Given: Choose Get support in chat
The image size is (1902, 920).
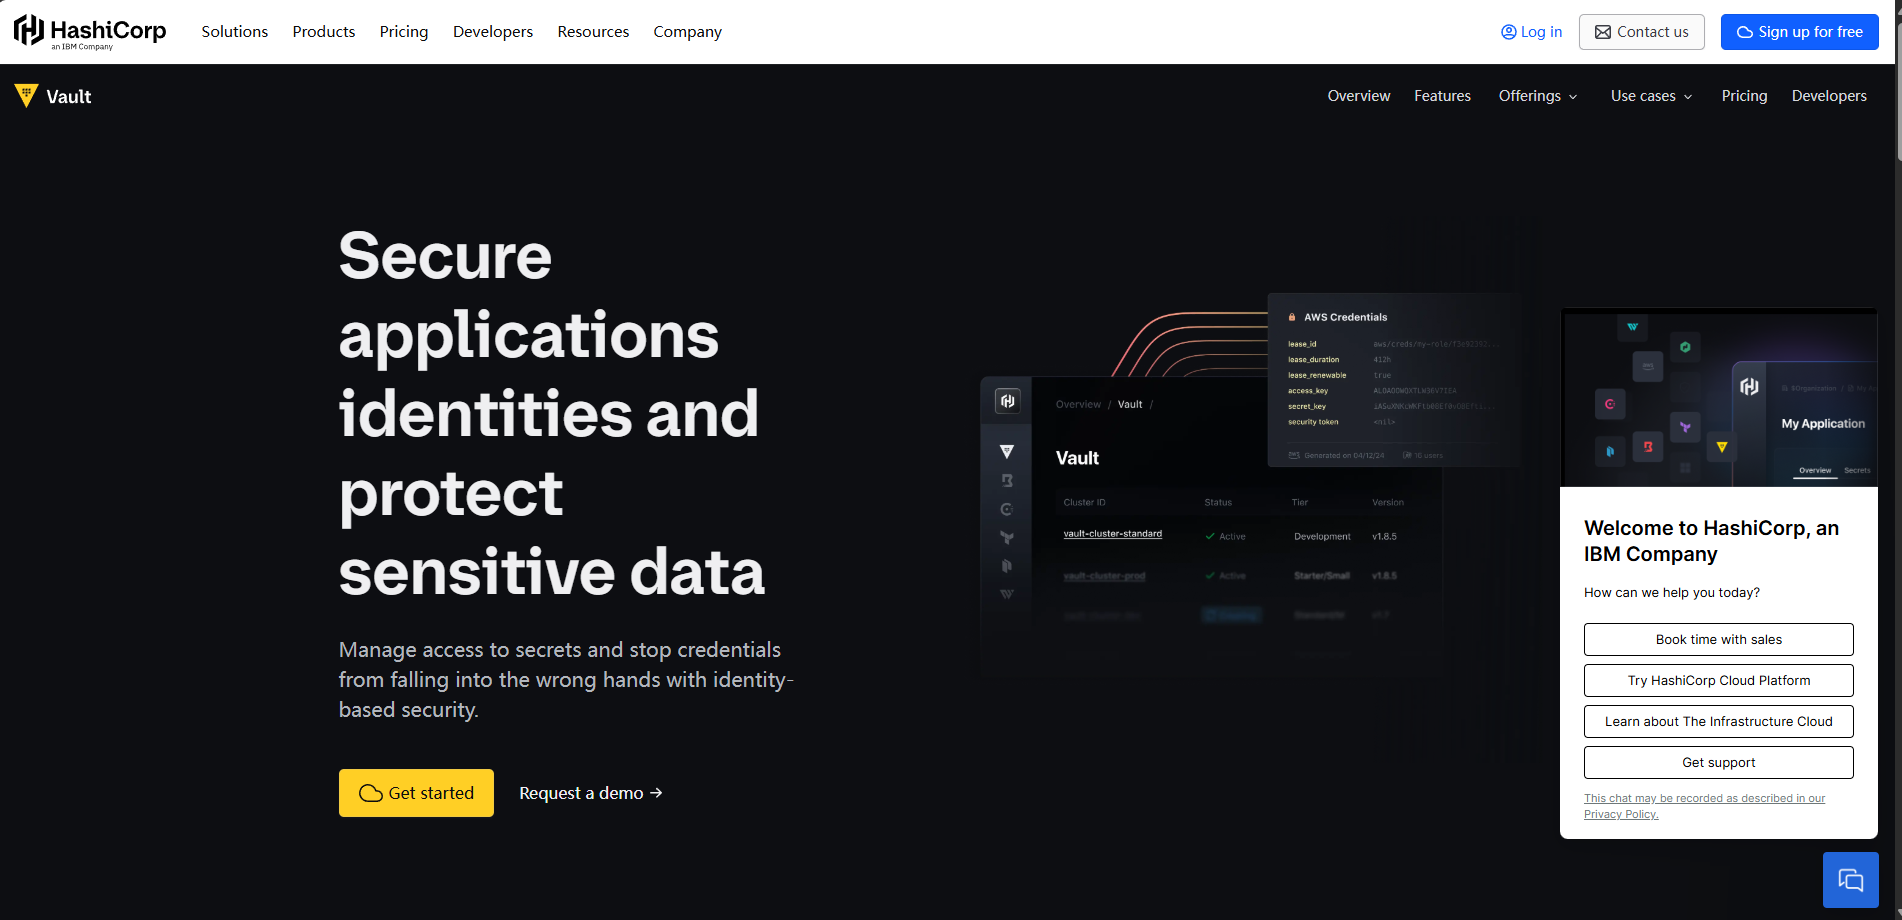Looking at the screenshot, I should point(1718,763).
